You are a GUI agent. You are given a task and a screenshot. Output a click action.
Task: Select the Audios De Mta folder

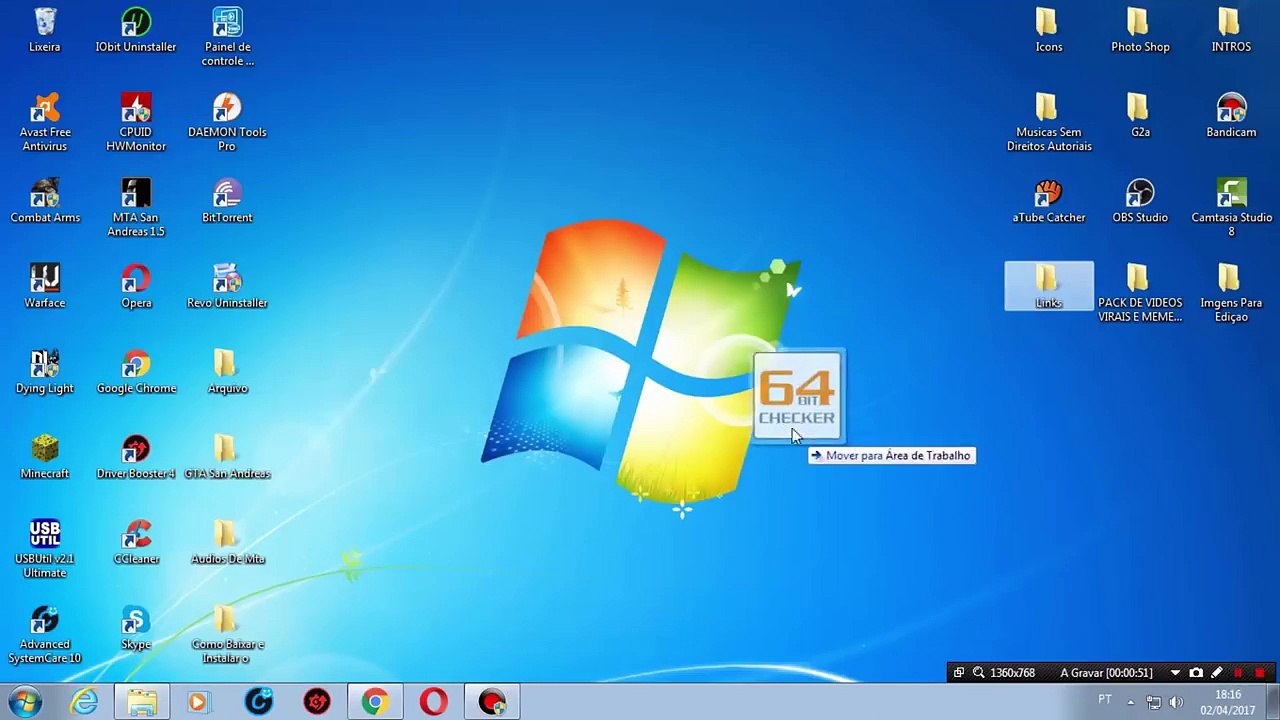pos(227,542)
